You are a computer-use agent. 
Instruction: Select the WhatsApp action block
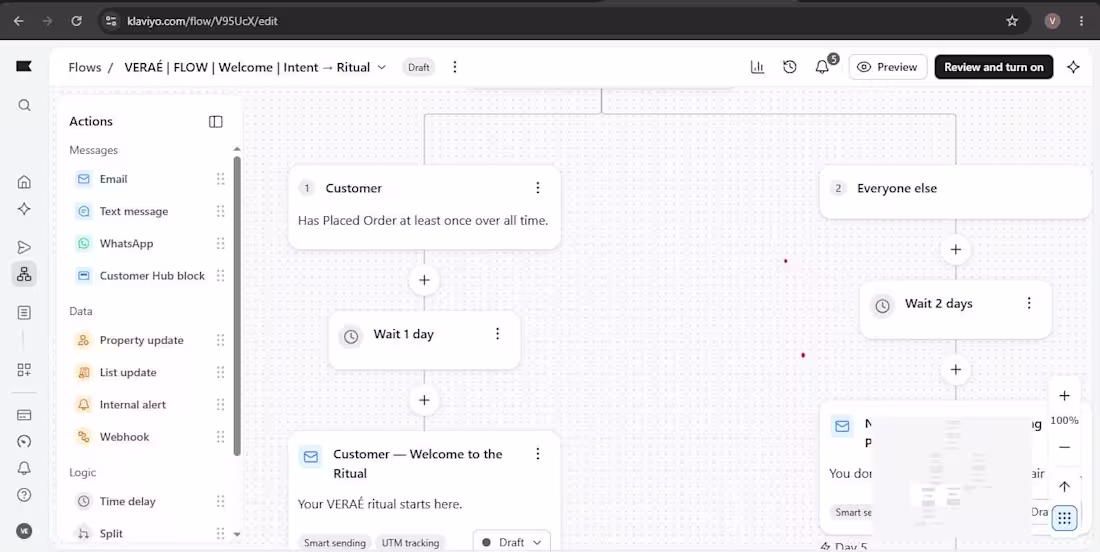tap(149, 243)
